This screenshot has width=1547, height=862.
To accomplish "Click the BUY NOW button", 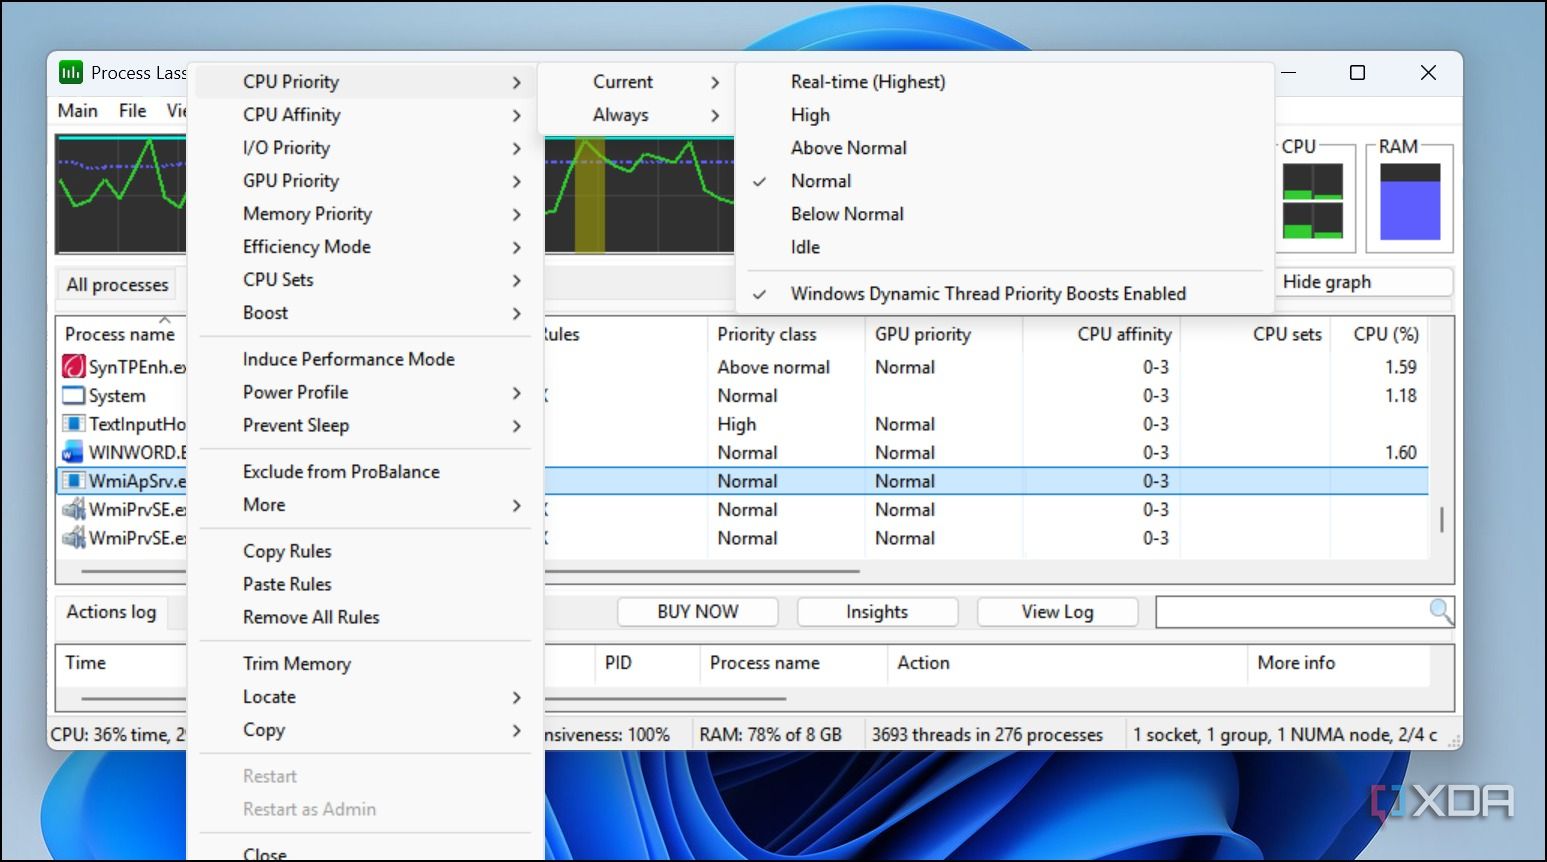I will [x=698, y=612].
